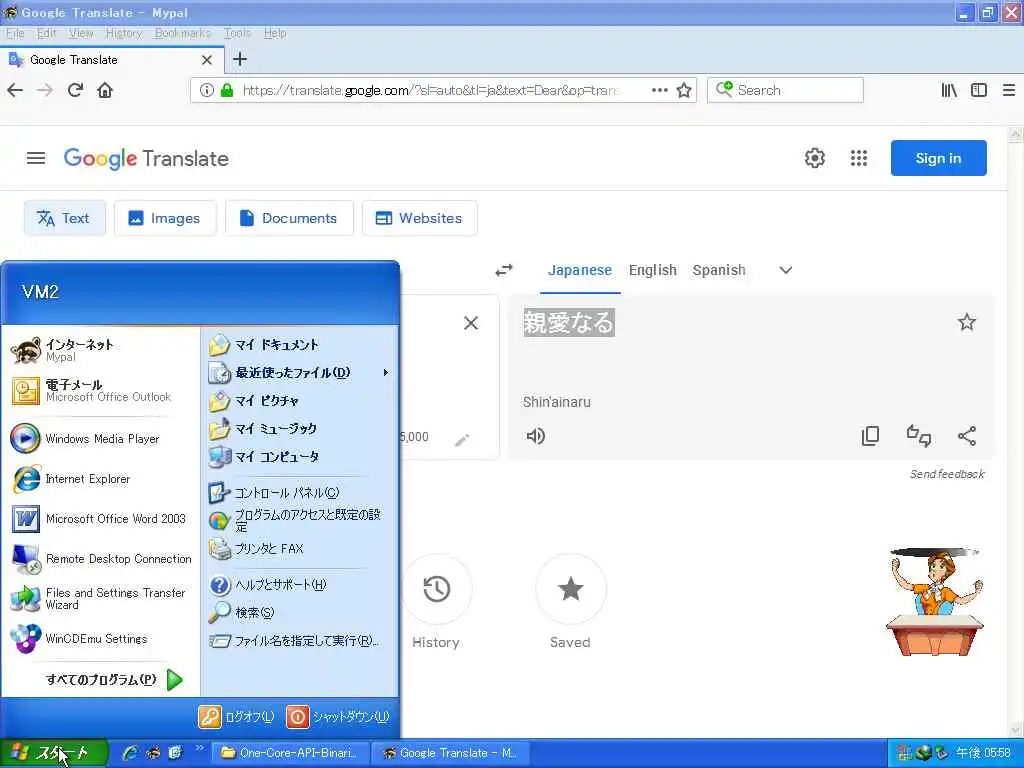Viewport: 1024px width, 768px height.
Task: Open 検索 from Start menu
Action: click(x=299, y=613)
